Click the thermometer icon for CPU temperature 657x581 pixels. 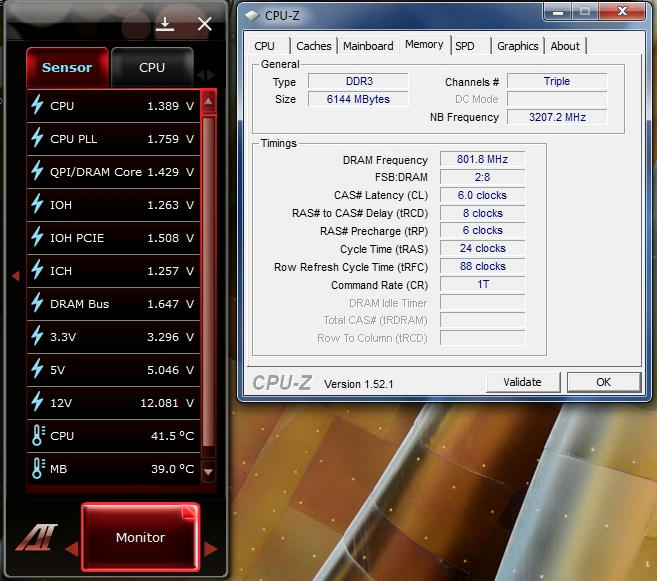pos(38,435)
